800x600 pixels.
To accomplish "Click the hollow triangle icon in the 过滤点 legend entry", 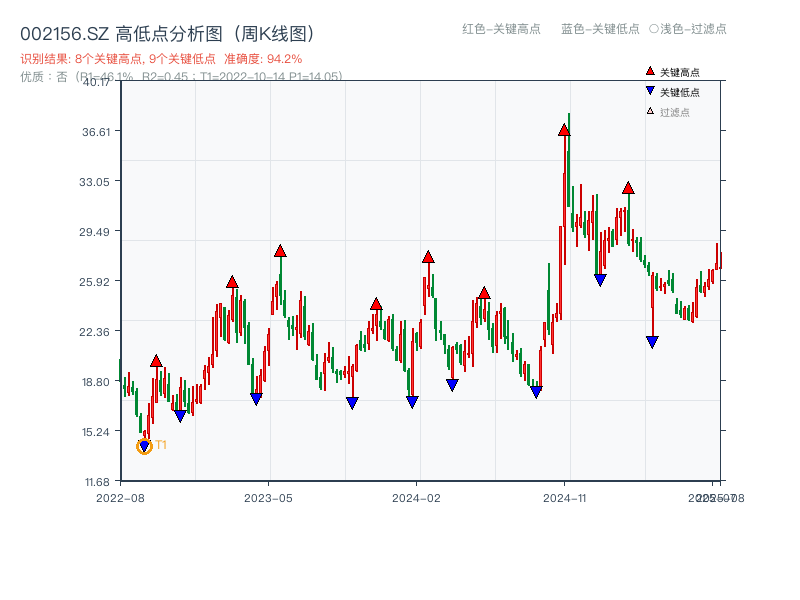I will (650, 111).
